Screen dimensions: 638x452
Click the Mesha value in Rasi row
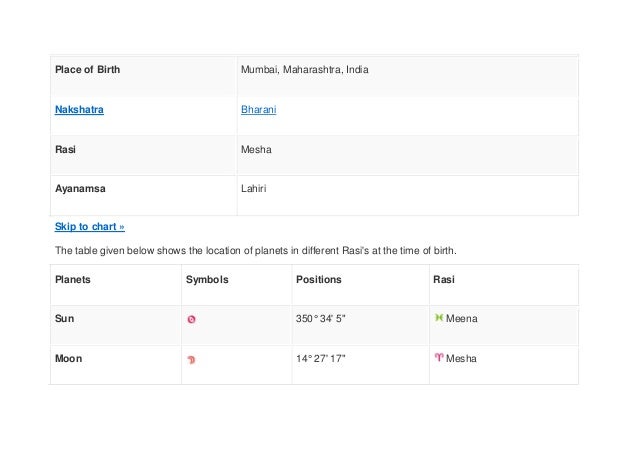[256, 149]
